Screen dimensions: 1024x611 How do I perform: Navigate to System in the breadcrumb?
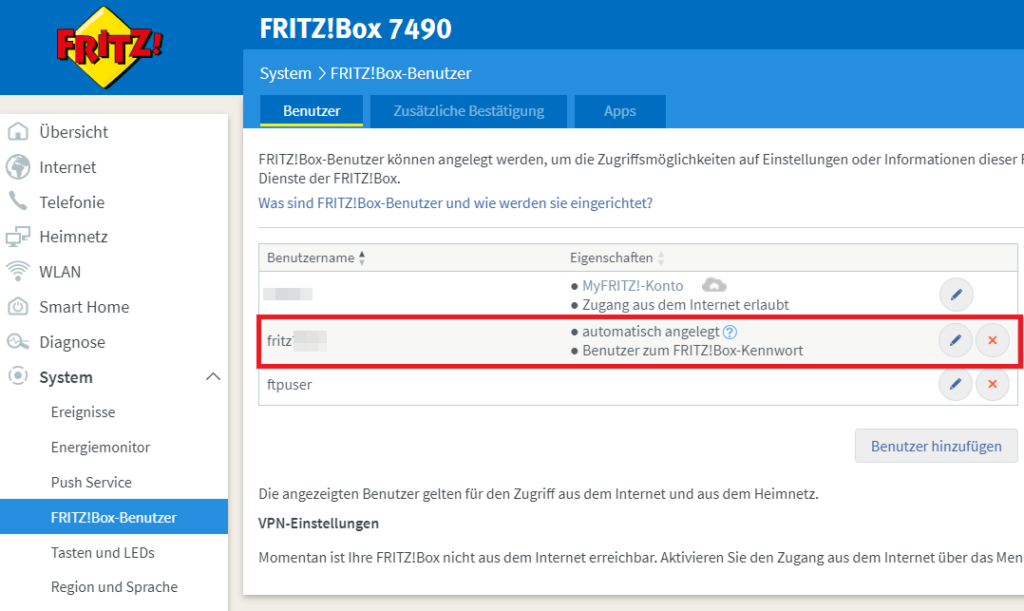pyautogui.click(x=285, y=74)
